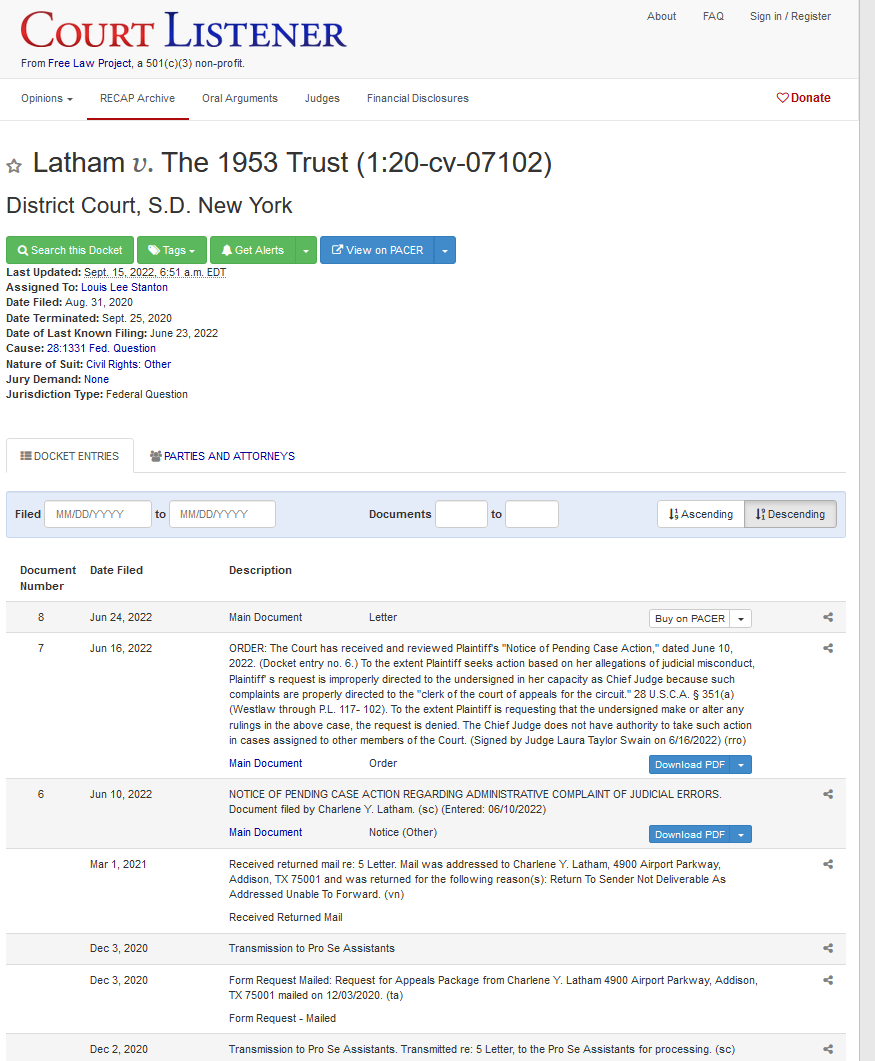Click Buy on PACER for document 8
The image size is (875, 1061).
690,618
